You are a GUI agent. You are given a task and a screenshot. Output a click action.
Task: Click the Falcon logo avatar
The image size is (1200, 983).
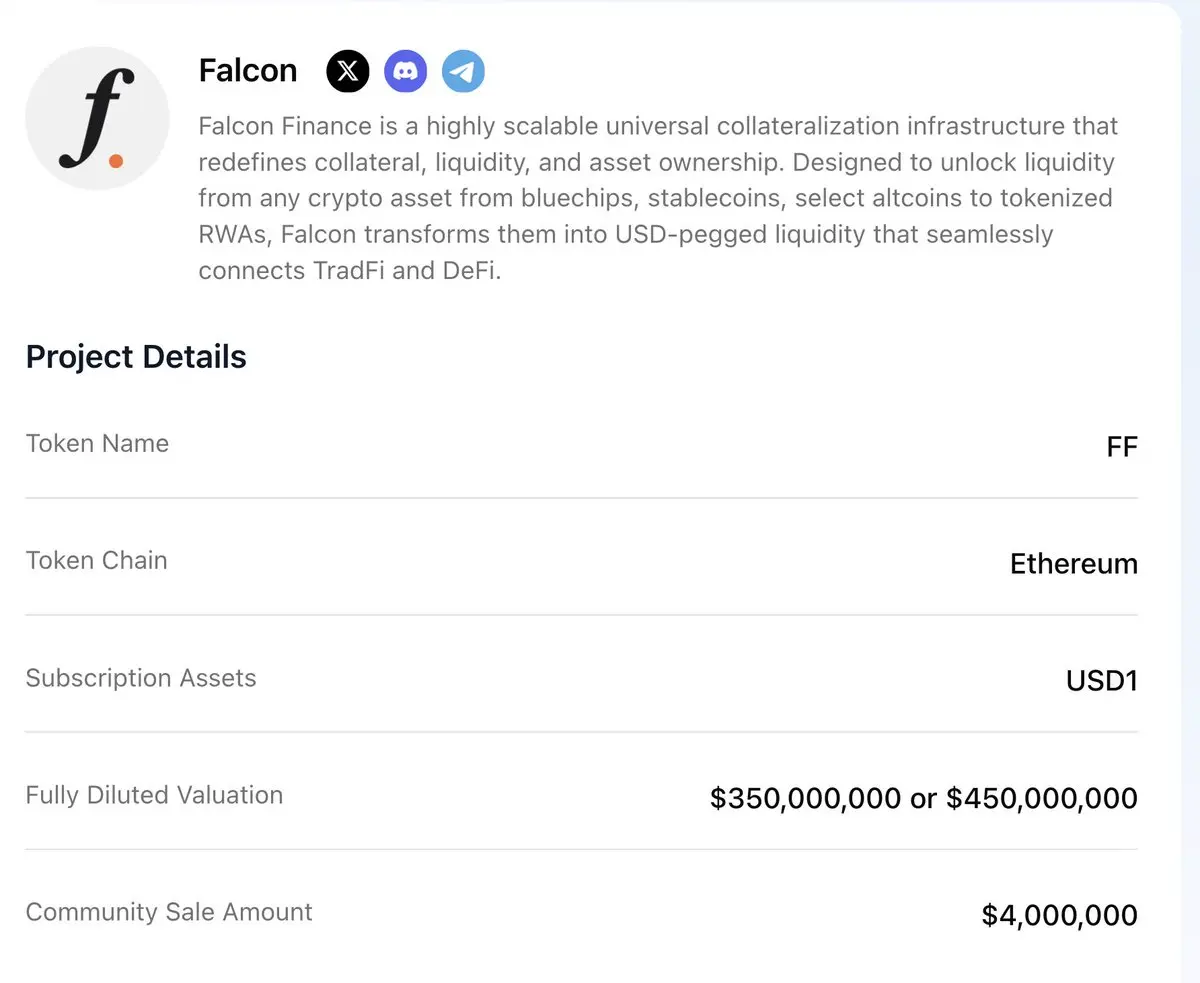97,118
